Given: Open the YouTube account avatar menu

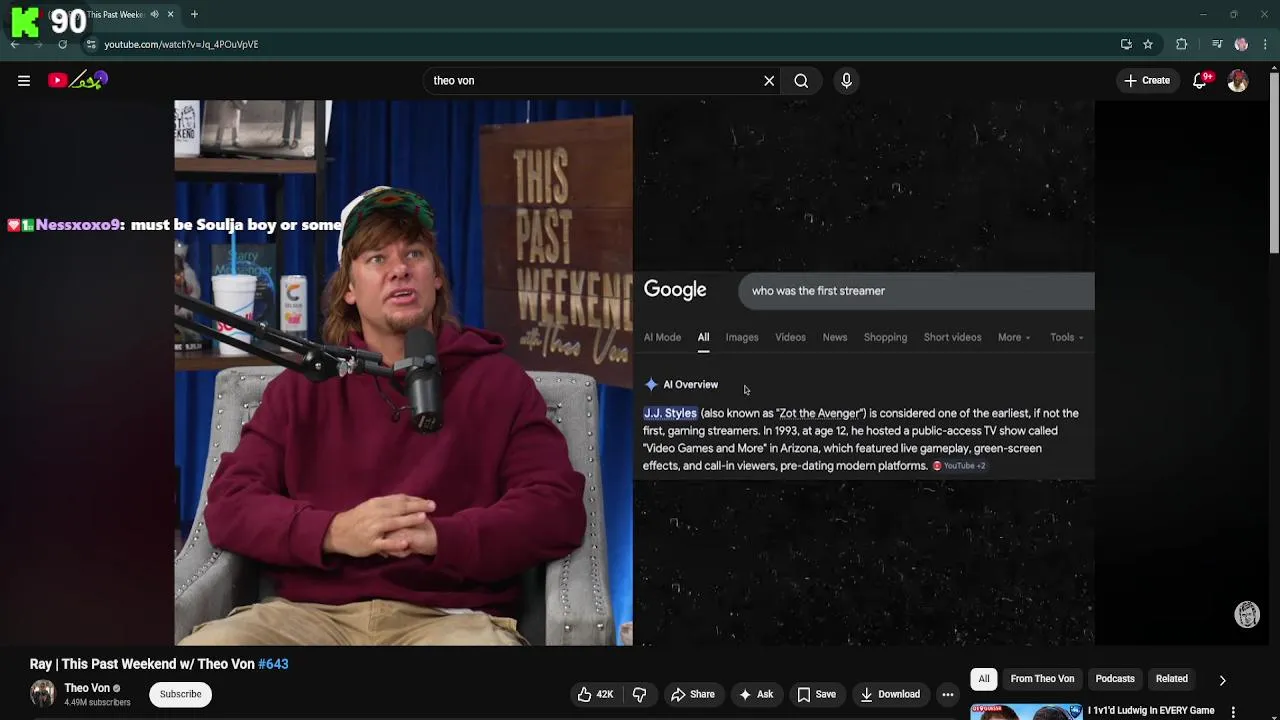Looking at the screenshot, I should point(1238,81).
